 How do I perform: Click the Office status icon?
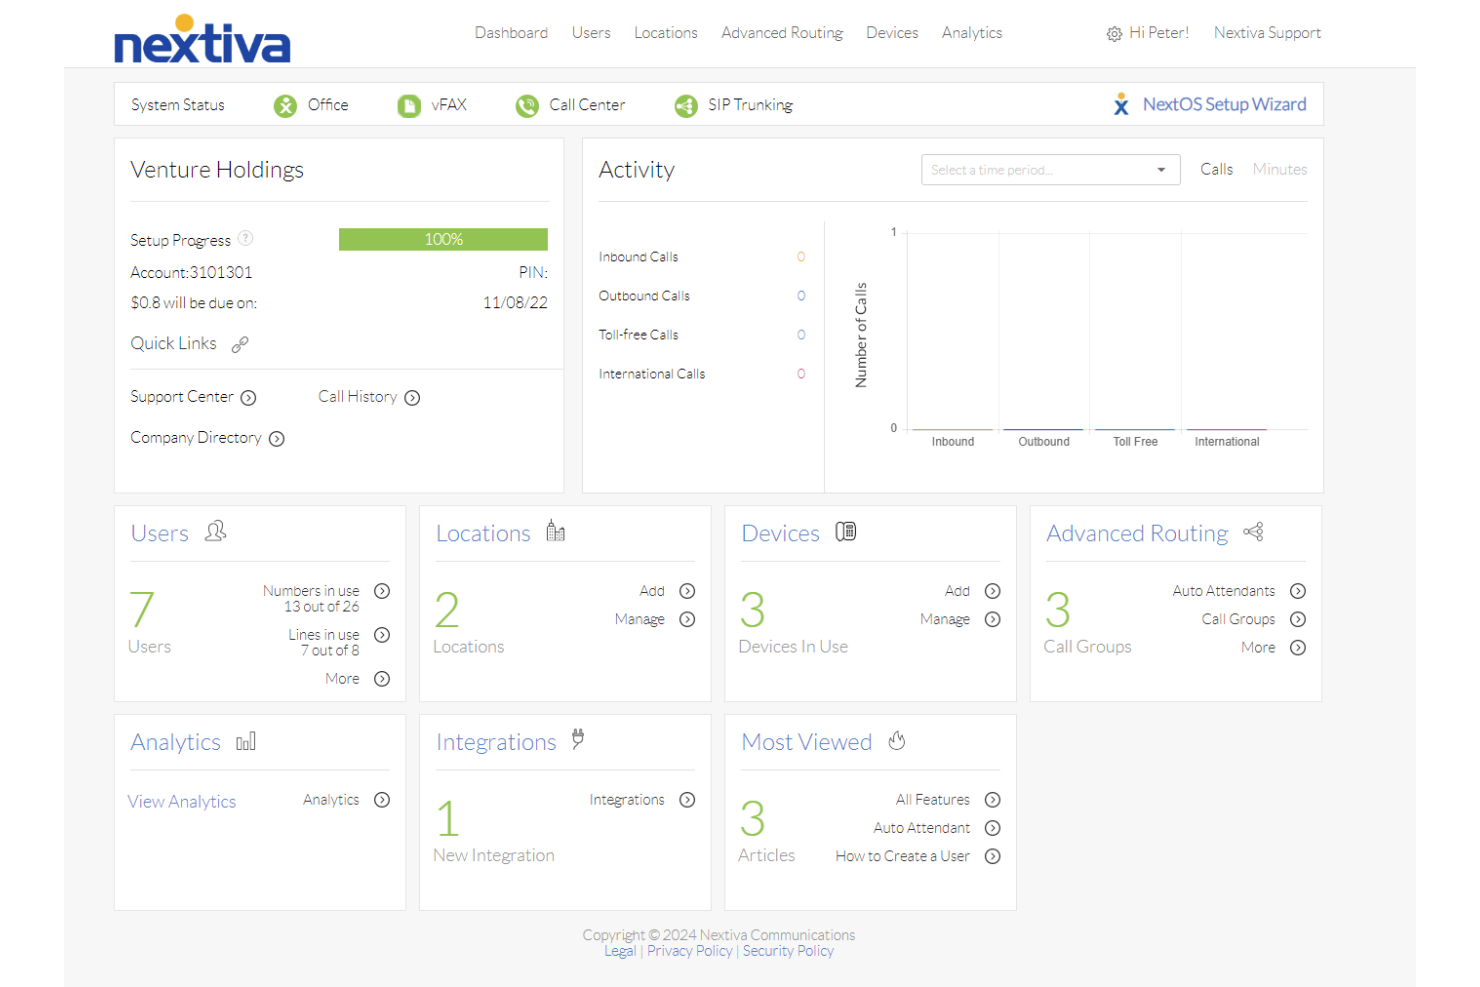tap(285, 105)
